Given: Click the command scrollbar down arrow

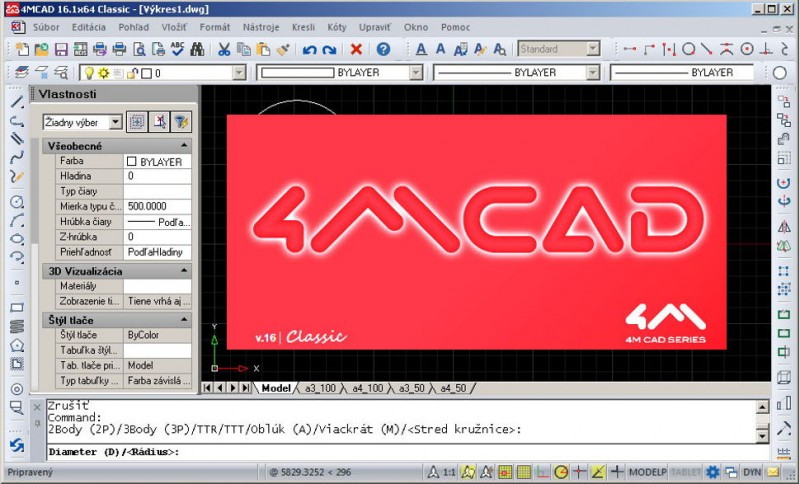Looking at the screenshot, I should tap(762, 435).
